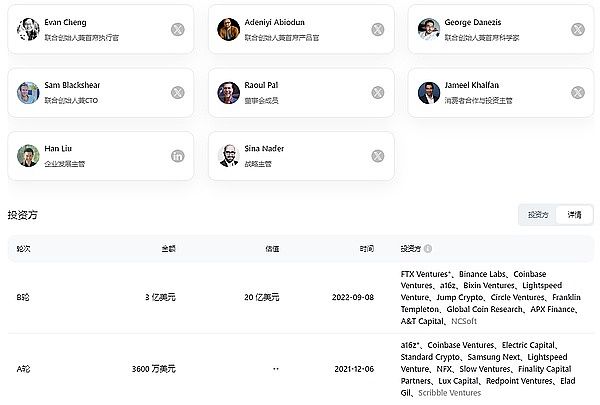Viewport: 600px width, 405px height.
Task: Open the Scribble Ventures investor link
Action: 449,393
